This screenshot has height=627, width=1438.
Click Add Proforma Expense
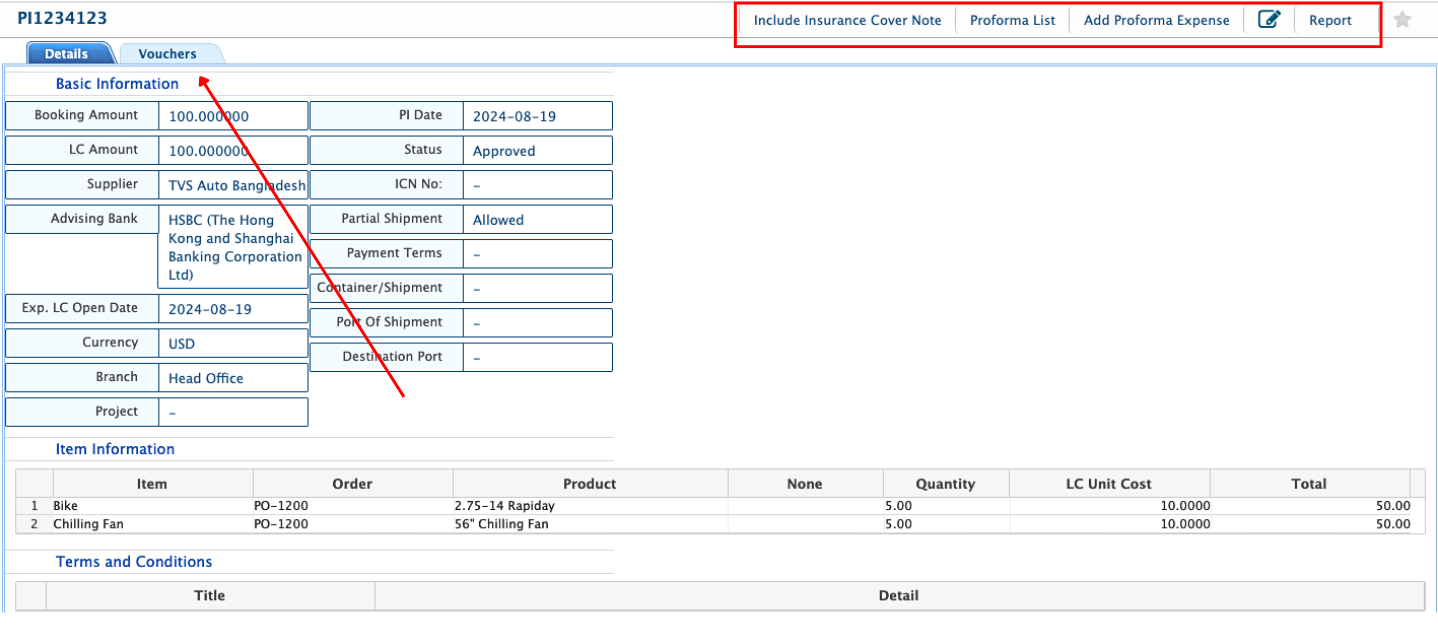coord(1156,20)
